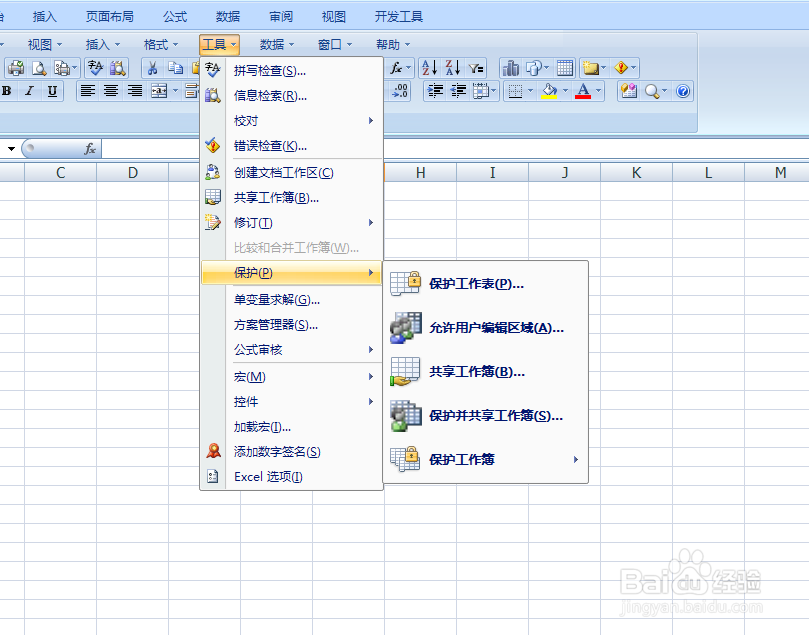Switch to 审阅 ribbon tab
Screen dimensions: 809x635
(281, 17)
